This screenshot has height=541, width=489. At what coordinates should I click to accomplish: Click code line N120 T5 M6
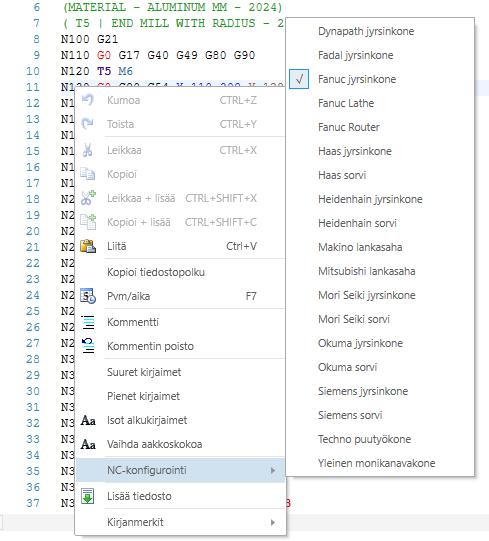(97, 71)
